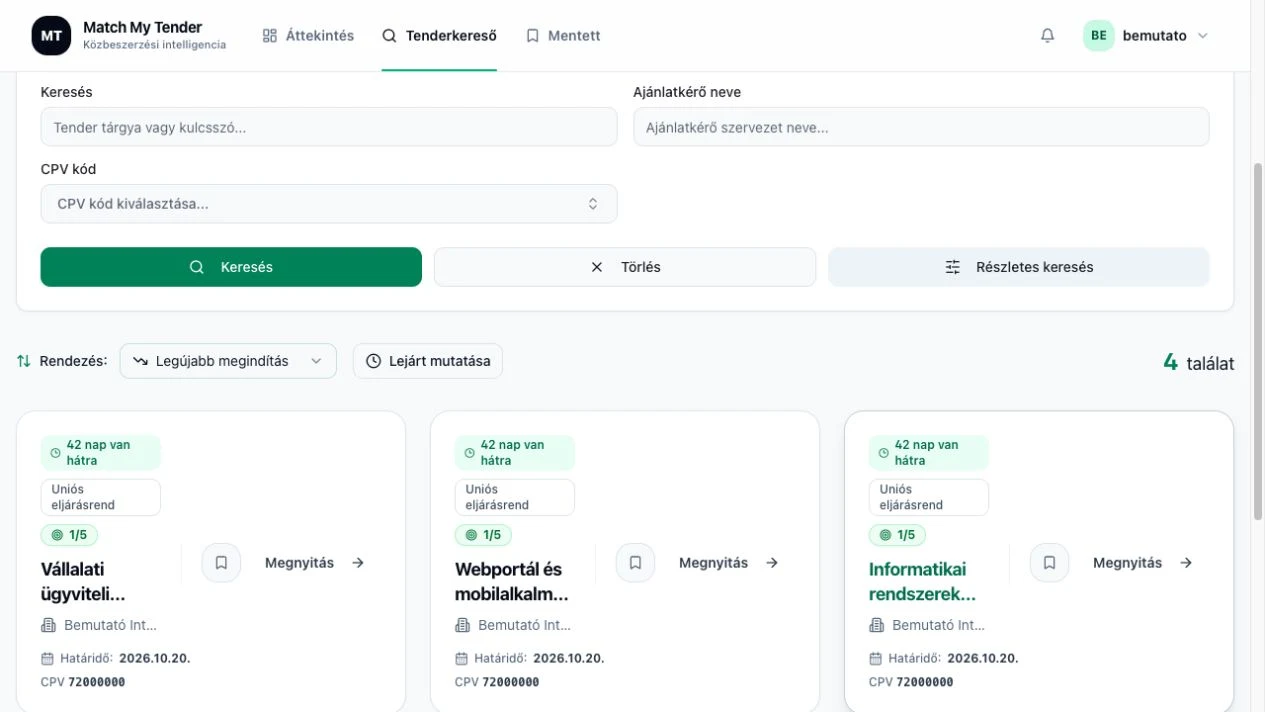Click the 1/5 match score on Vállalati card
The image size is (1265, 712).
click(x=69, y=535)
